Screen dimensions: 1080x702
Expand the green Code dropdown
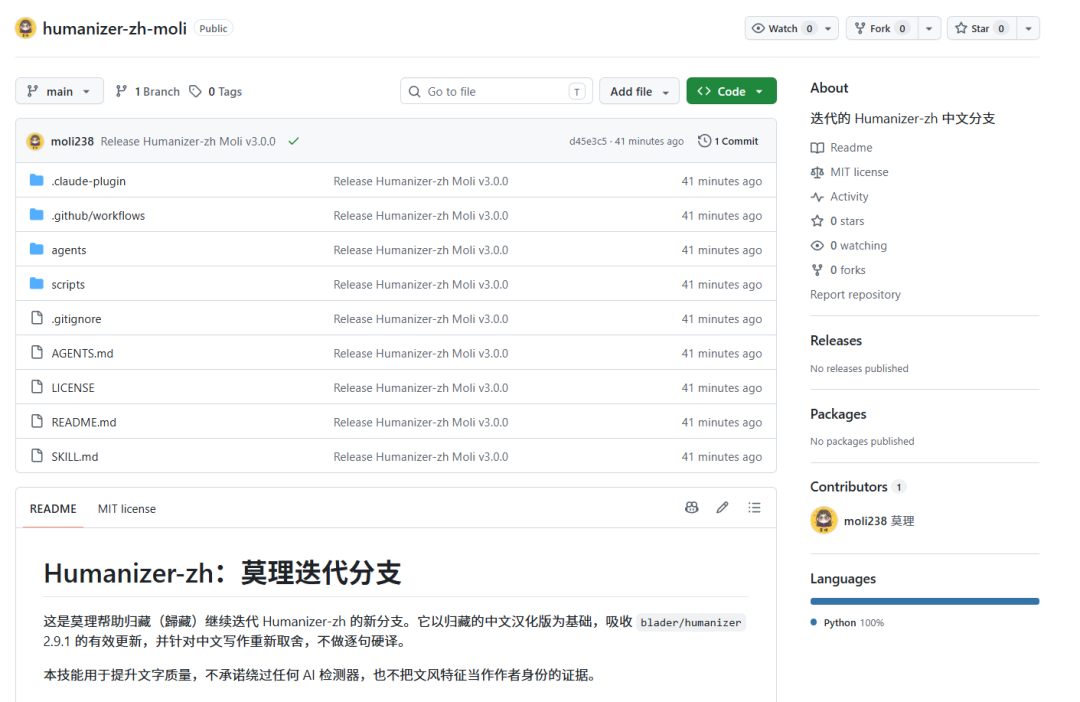point(731,91)
